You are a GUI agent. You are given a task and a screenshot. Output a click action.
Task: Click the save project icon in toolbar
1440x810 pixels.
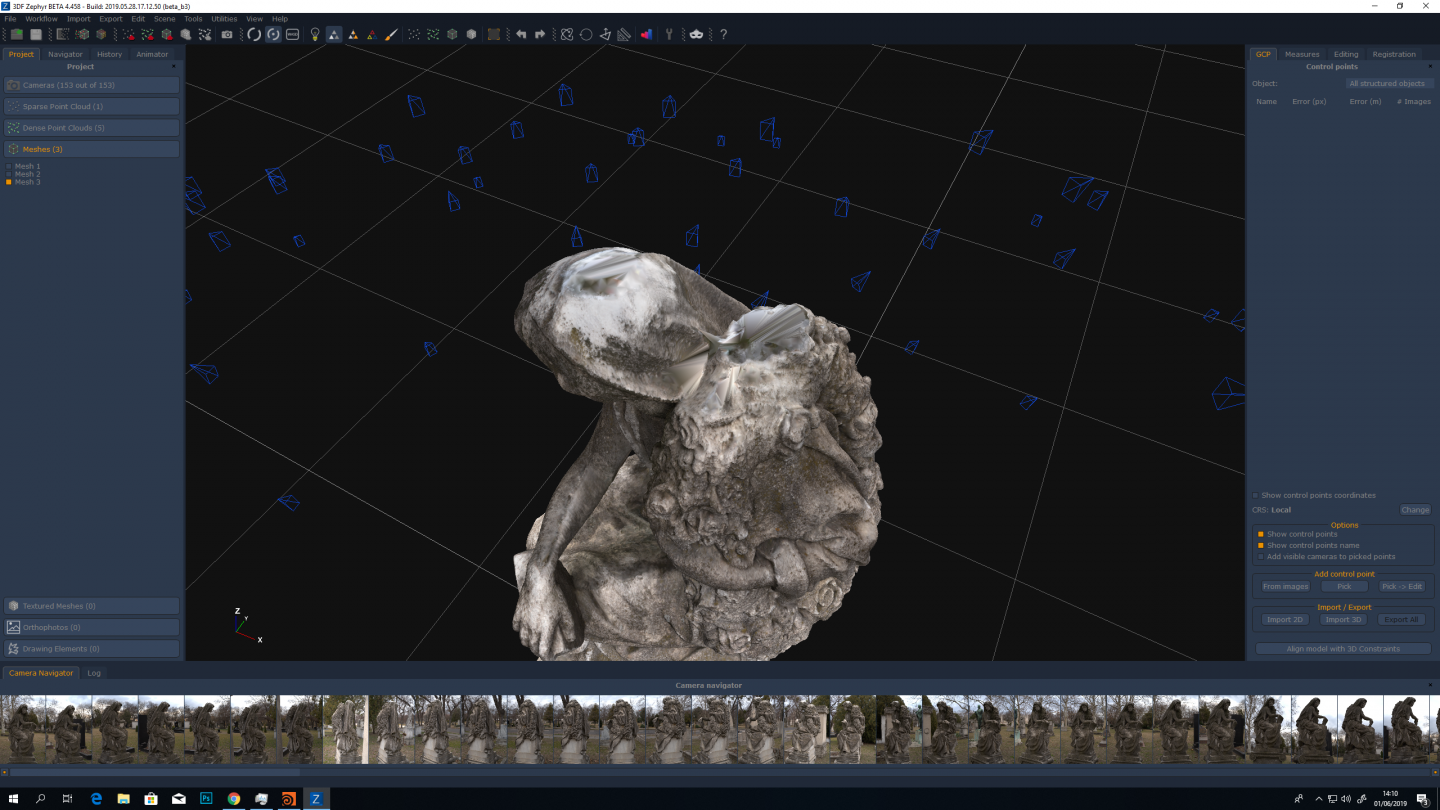click(35, 34)
